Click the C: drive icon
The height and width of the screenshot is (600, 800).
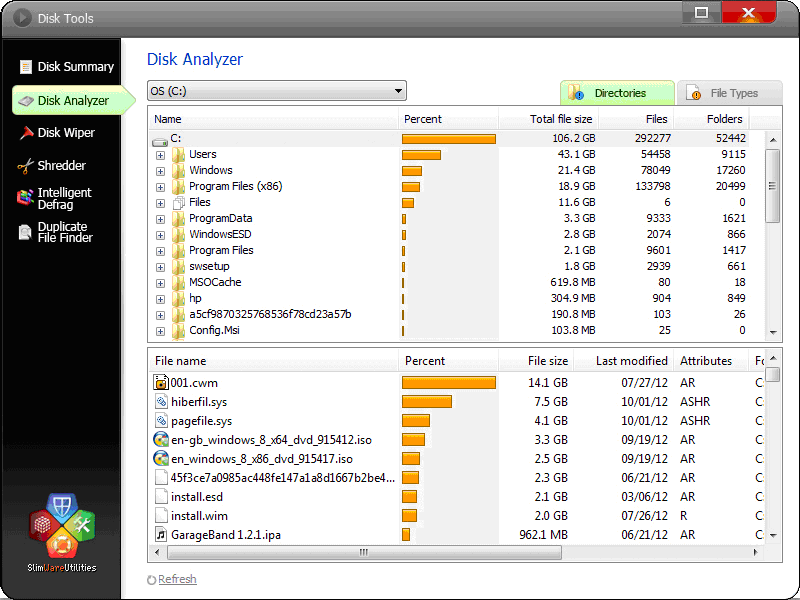(x=160, y=140)
